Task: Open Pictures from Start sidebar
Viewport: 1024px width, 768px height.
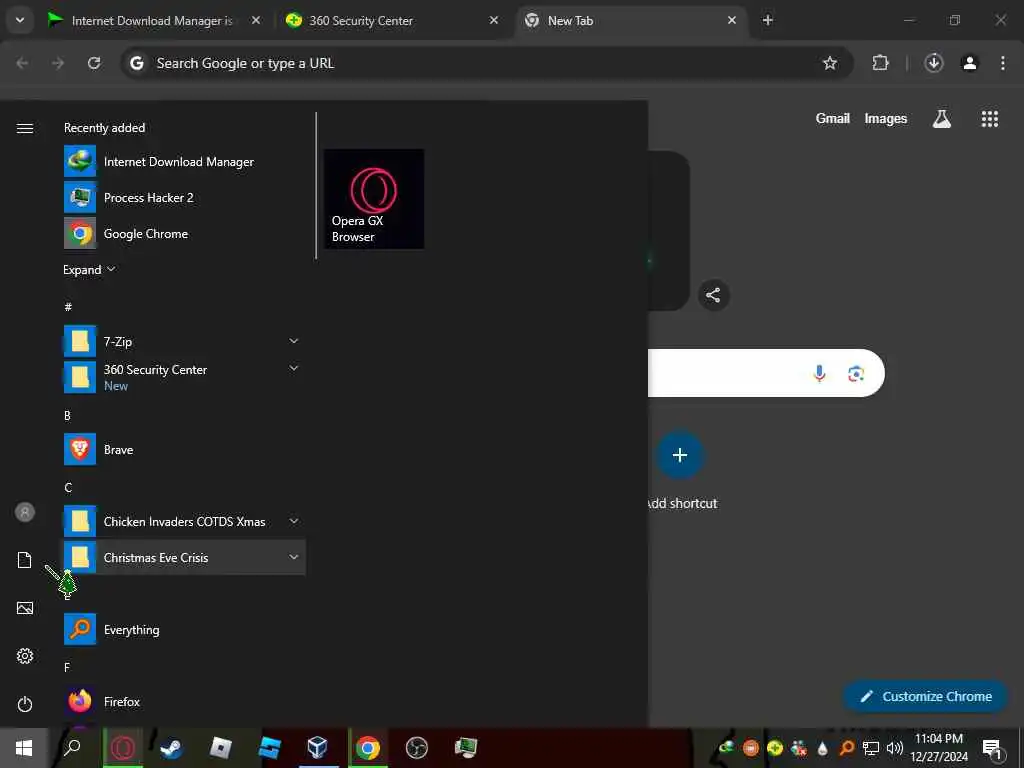Action: coord(25,608)
